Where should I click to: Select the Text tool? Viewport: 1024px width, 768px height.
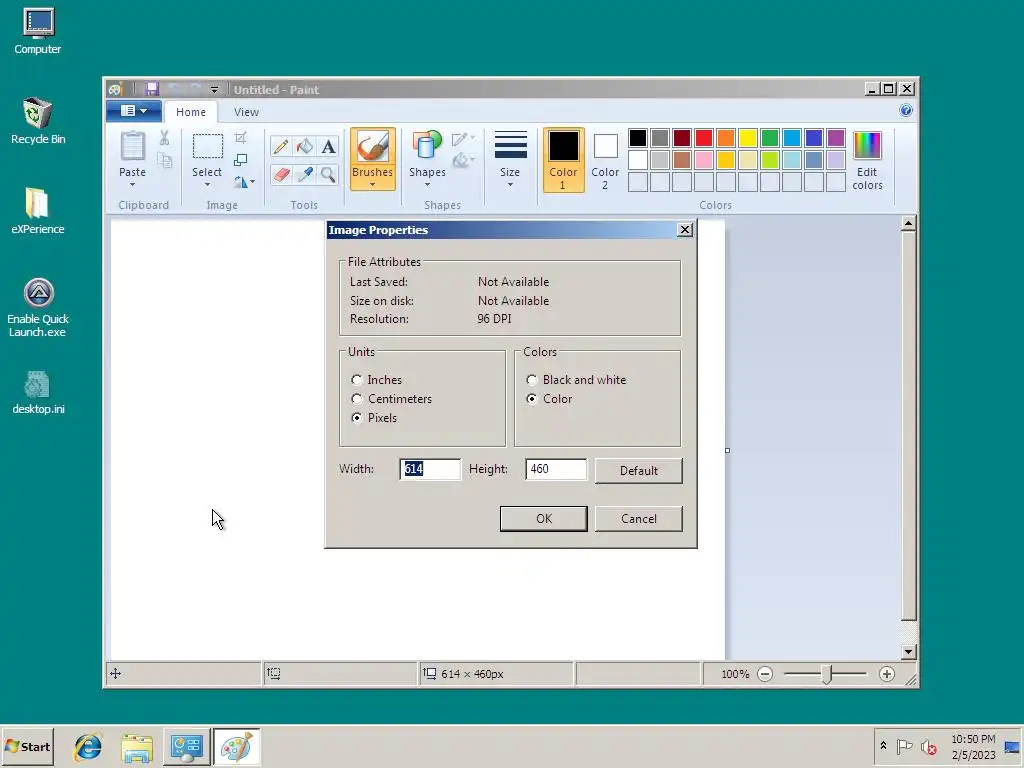click(328, 146)
